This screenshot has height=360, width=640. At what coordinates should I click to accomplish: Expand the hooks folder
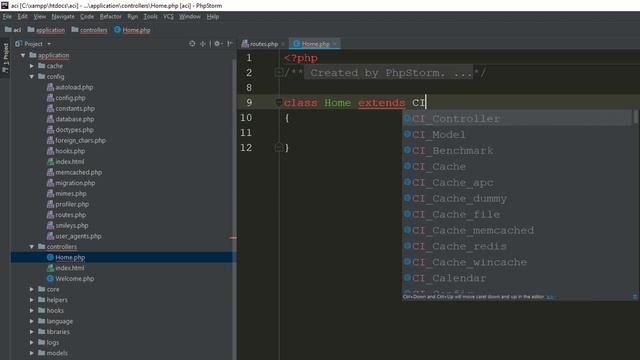(x=32, y=310)
